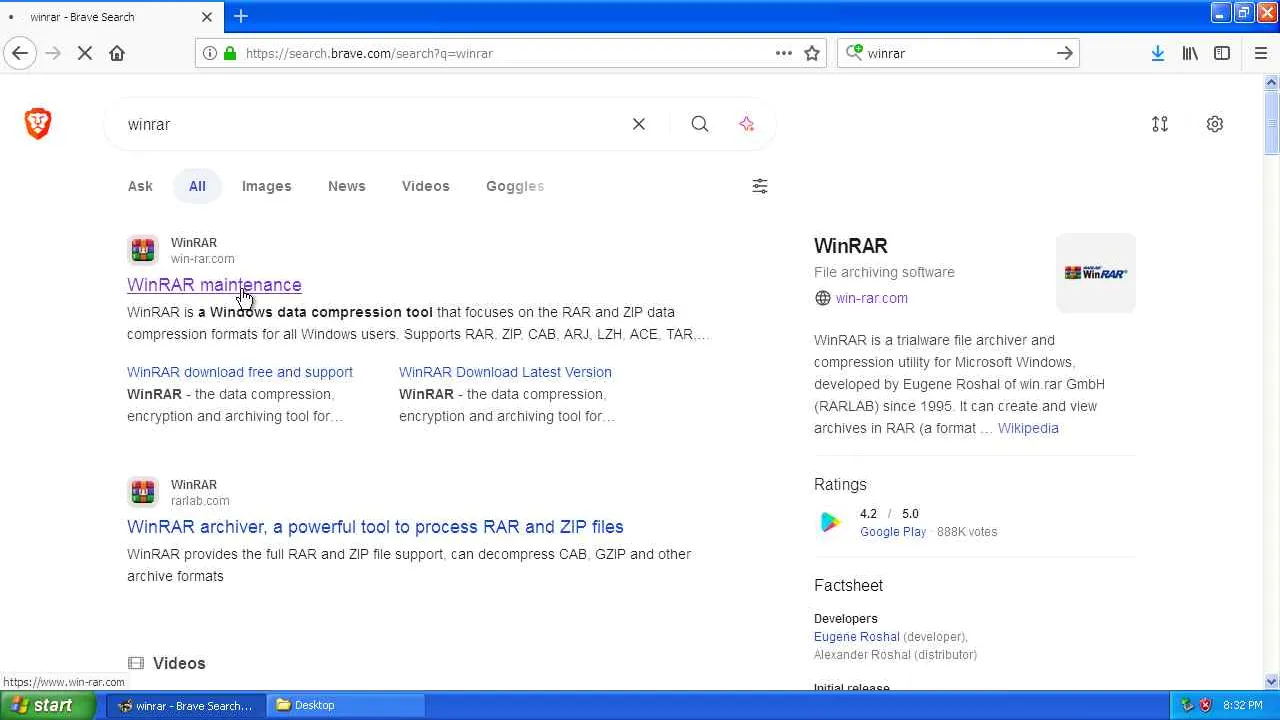Open search ranking options icon
This screenshot has width=1280, height=720.
1160,124
